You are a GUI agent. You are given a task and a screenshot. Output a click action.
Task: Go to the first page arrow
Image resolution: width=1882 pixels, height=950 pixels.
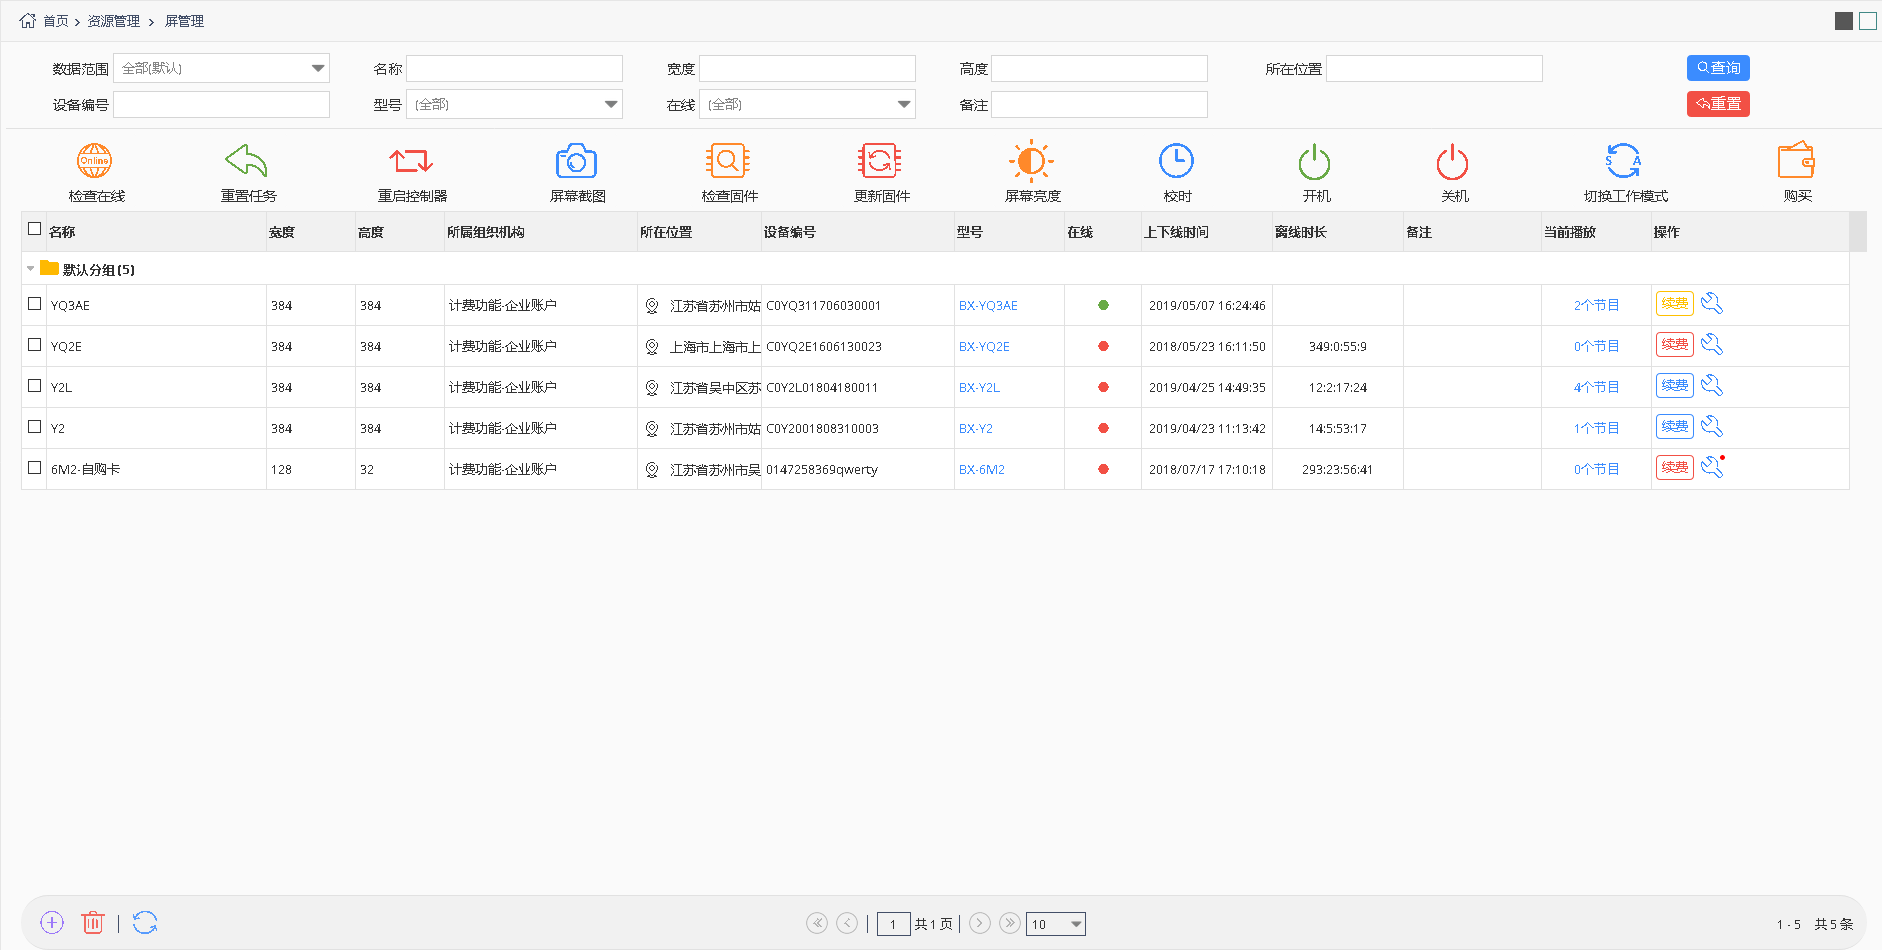pos(817,923)
